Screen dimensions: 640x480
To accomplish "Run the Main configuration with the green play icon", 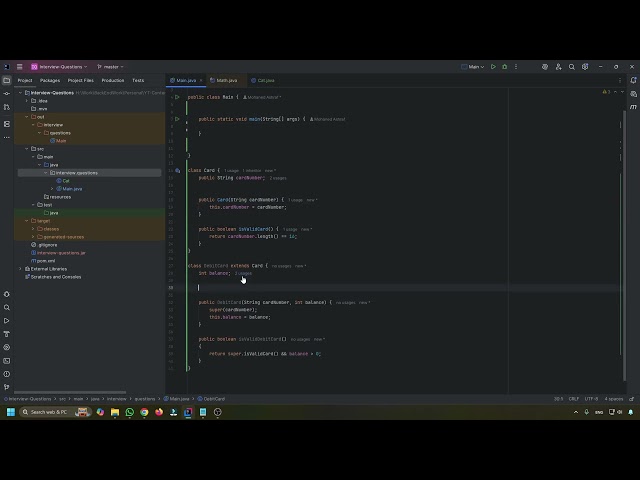I will tap(493, 67).
